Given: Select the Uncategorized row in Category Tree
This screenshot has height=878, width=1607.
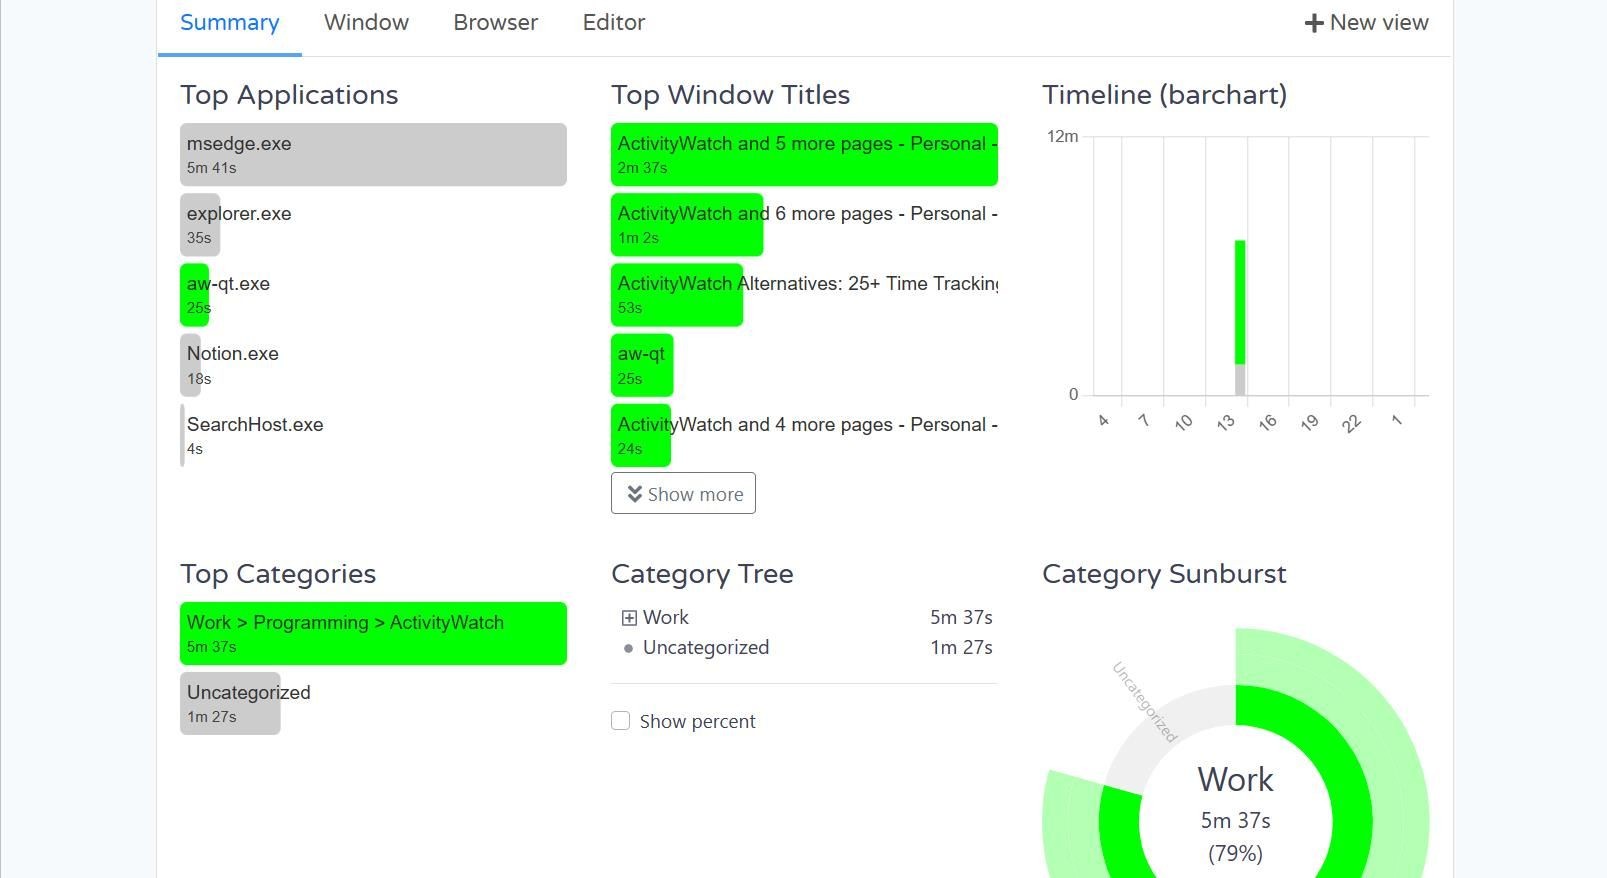Looking at the screenshot, I should (804, 647).
